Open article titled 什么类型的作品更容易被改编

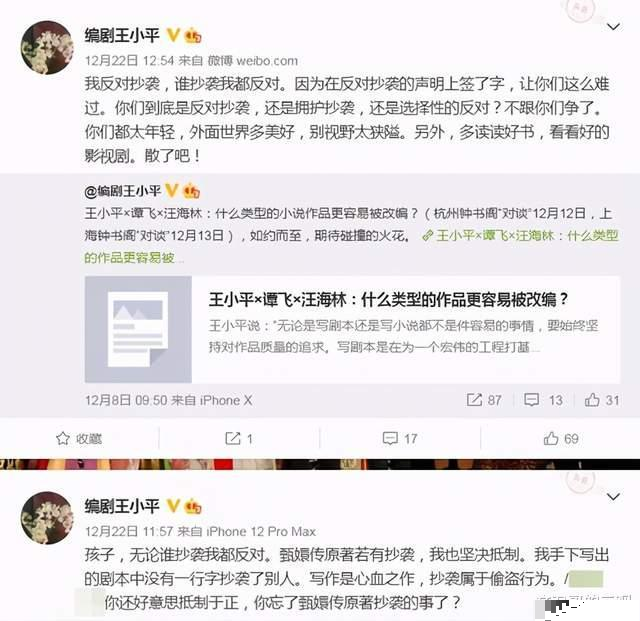389,300
